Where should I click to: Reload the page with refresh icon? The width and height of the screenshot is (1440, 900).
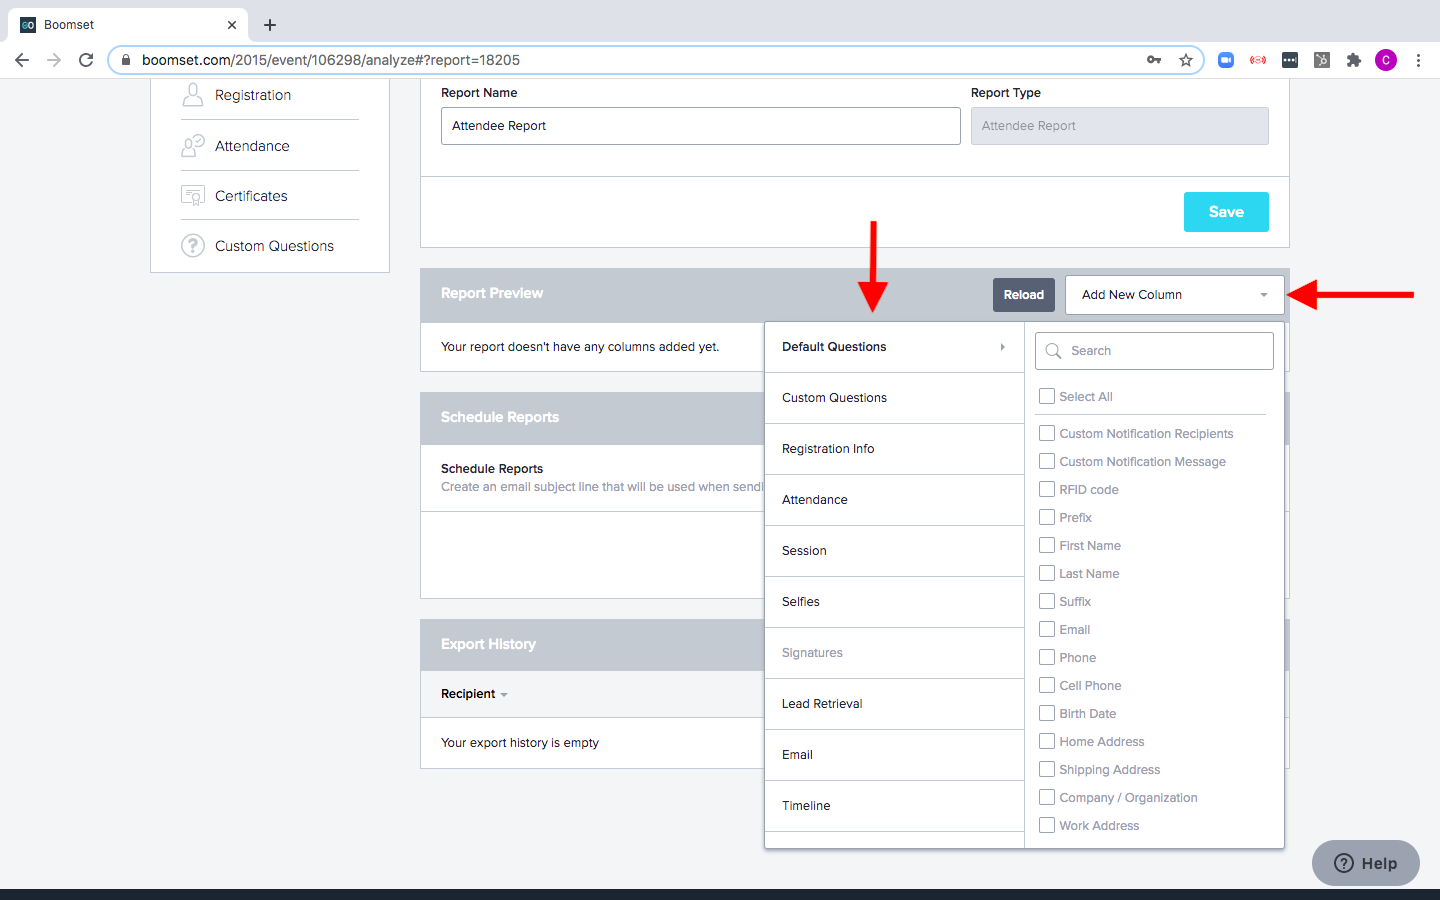pos(86,60)
